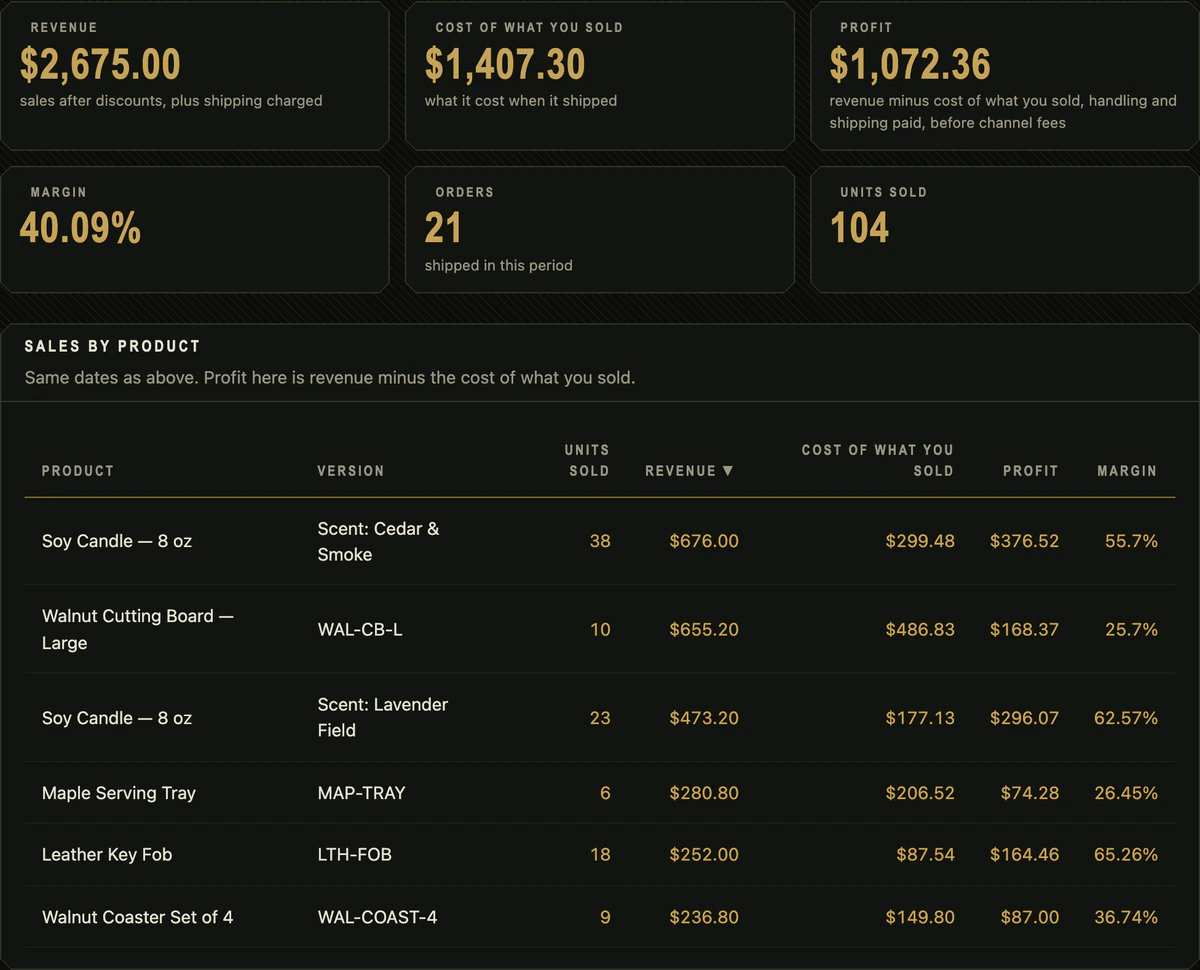Select the $1,407.30 cost figure
Viewport: 1200px width, 970px height.
tap(505, 65)
